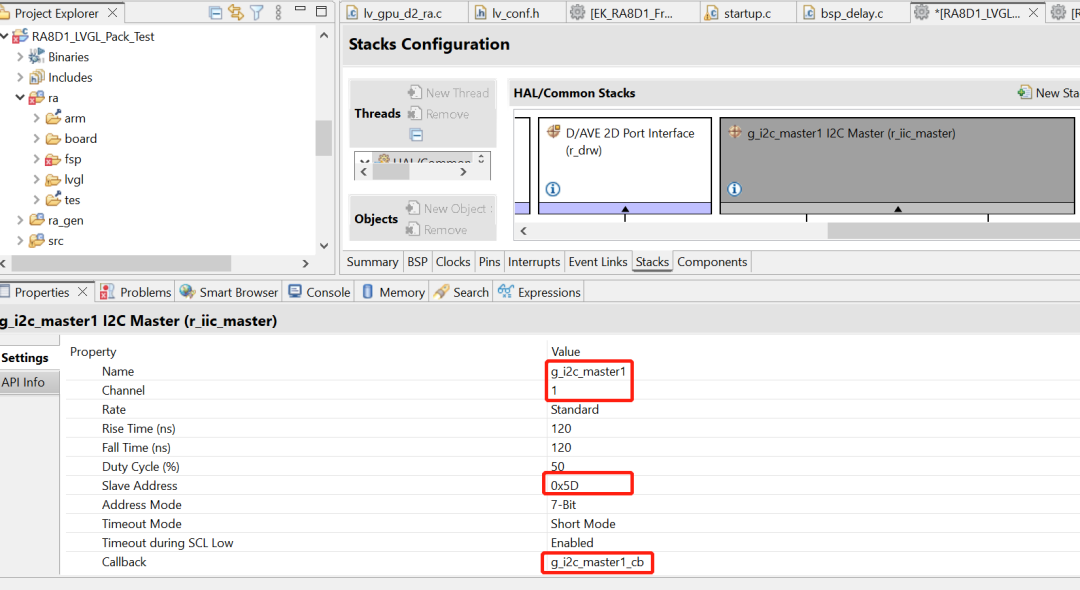The width and height of the screenshot is (1080, 590).
Task: Switch to the BSP tab
Action: [x=417, y=262]
